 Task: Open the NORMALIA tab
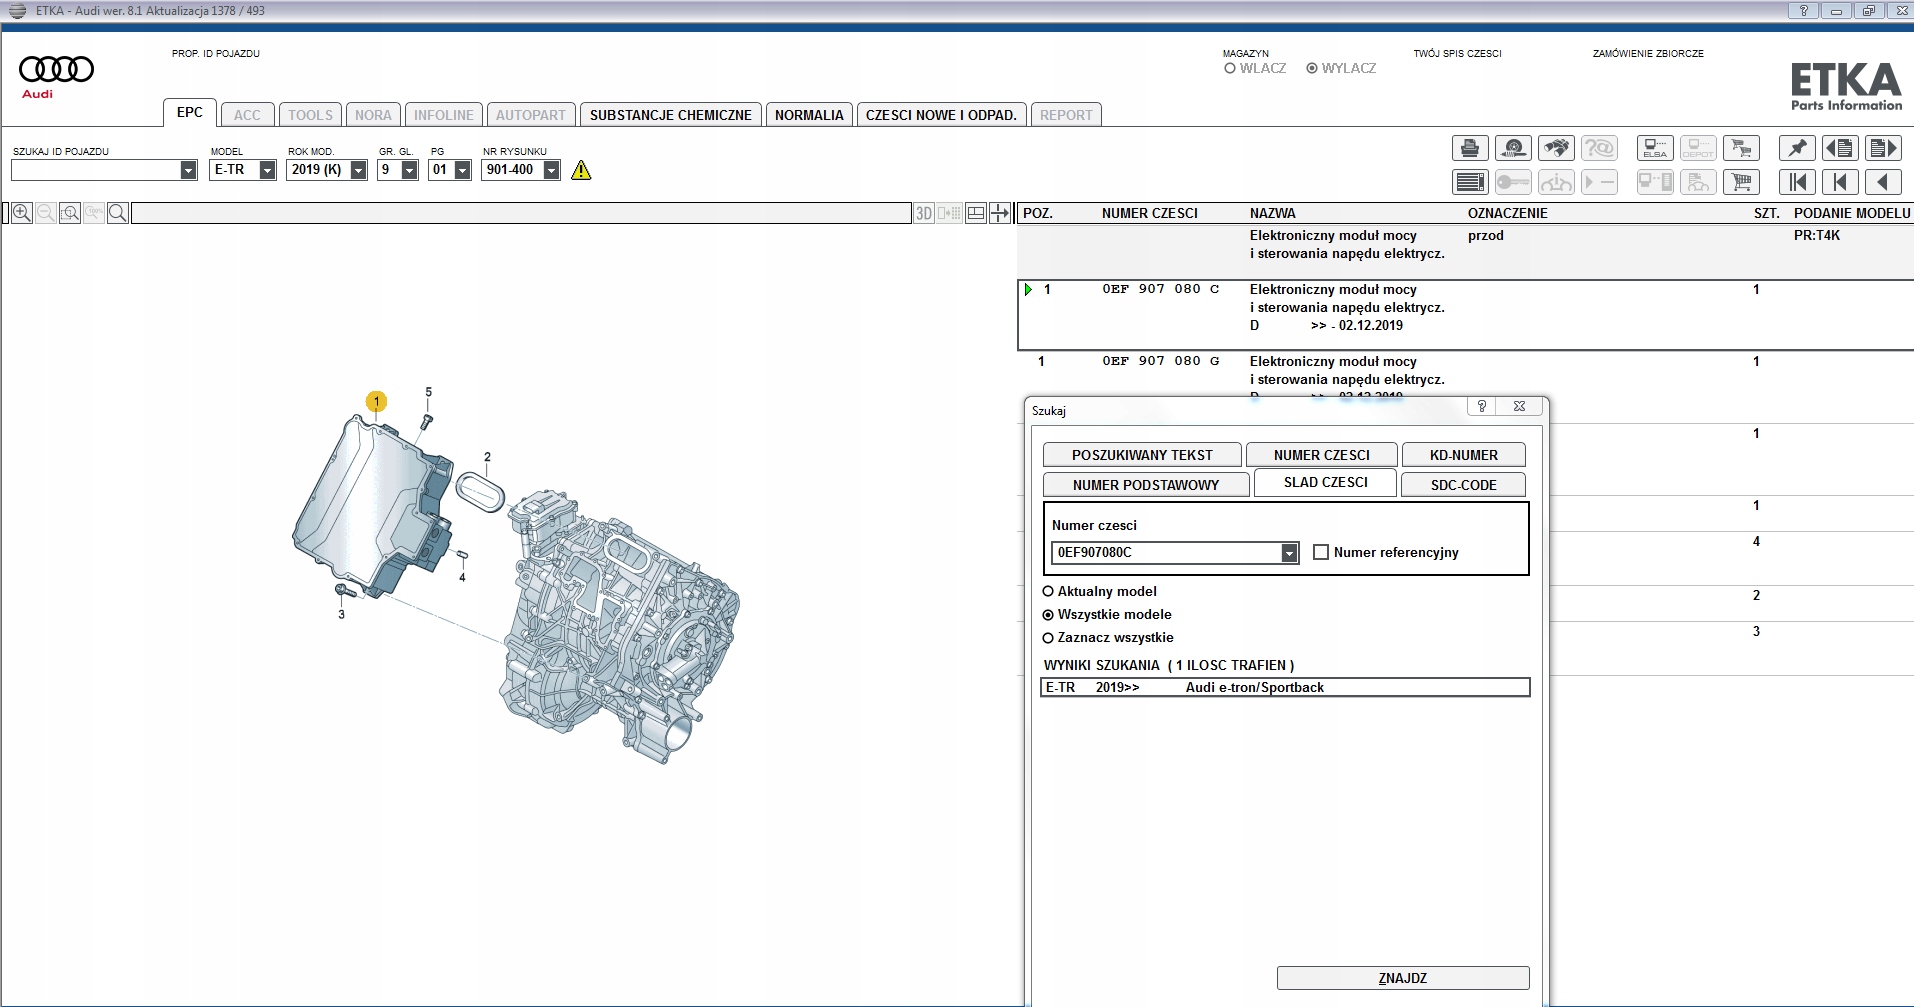(x=808, y=115)
